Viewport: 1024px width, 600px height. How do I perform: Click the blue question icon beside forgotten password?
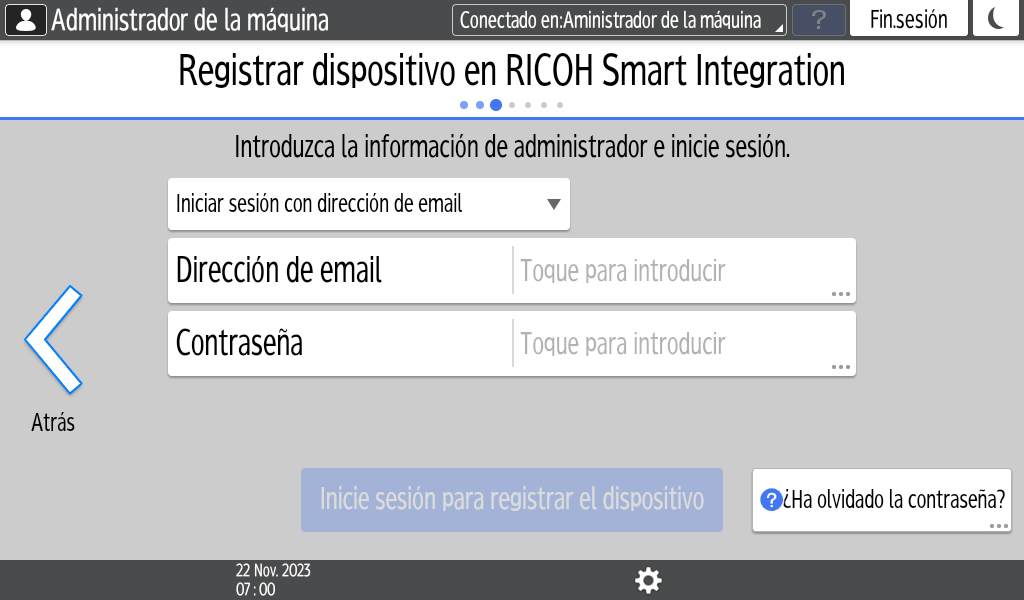coord(770,500)
